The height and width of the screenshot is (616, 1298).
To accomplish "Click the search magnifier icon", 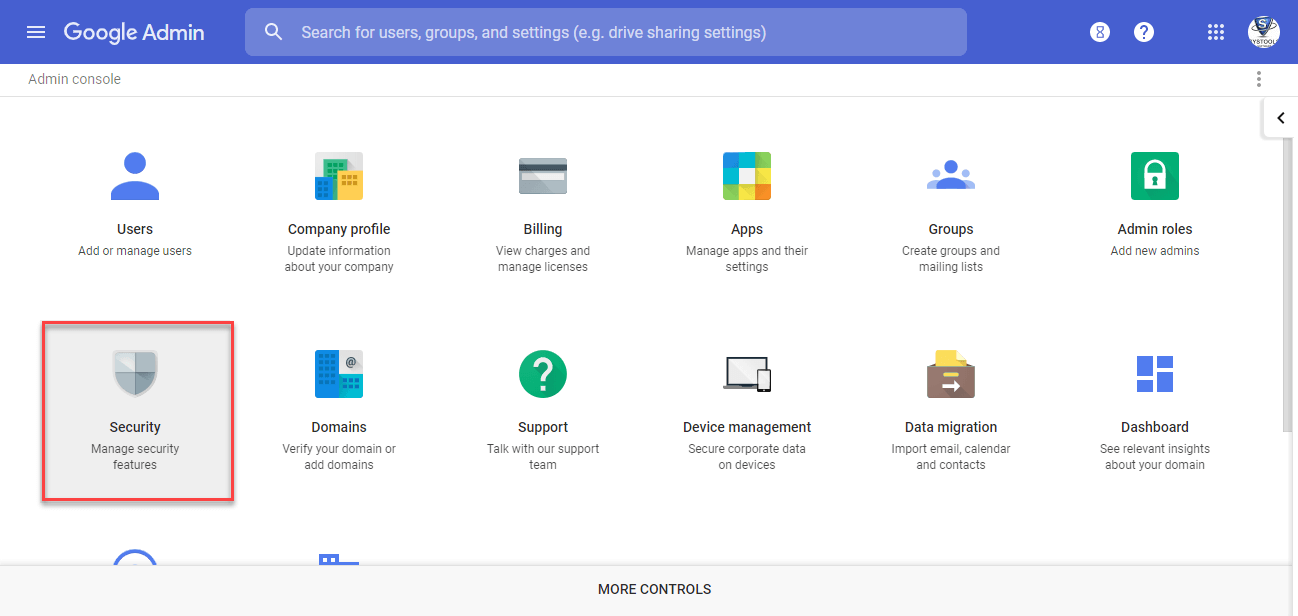I will (274, 32).
